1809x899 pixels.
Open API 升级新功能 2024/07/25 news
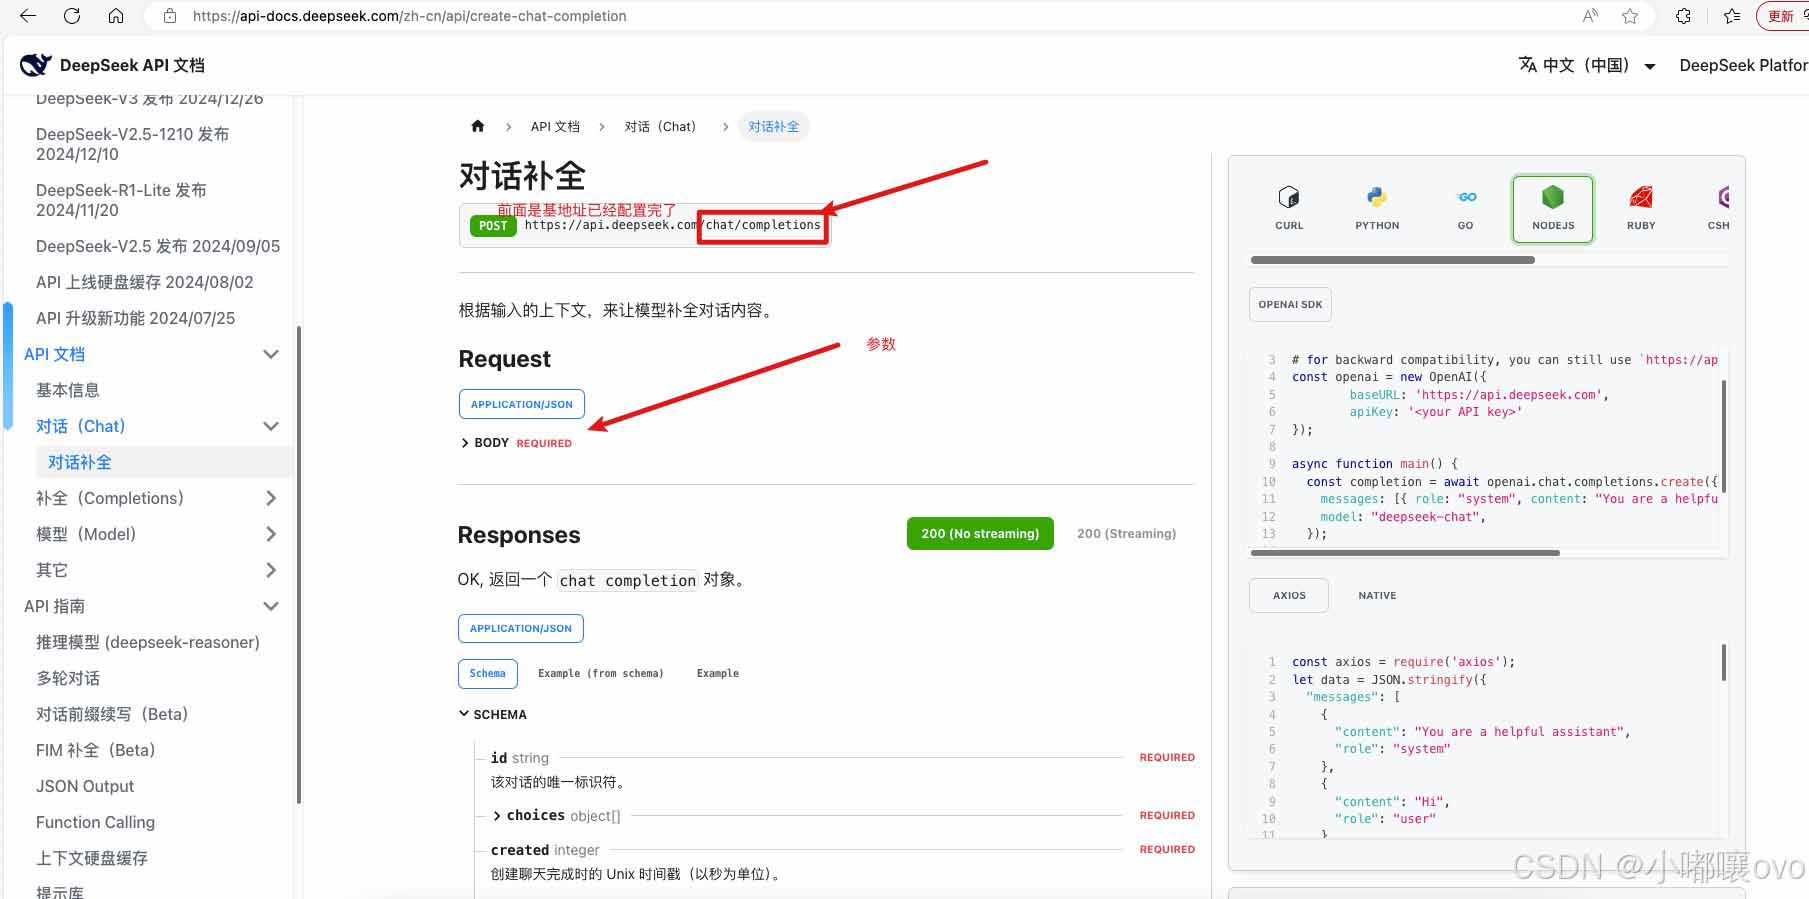point(136,318)
